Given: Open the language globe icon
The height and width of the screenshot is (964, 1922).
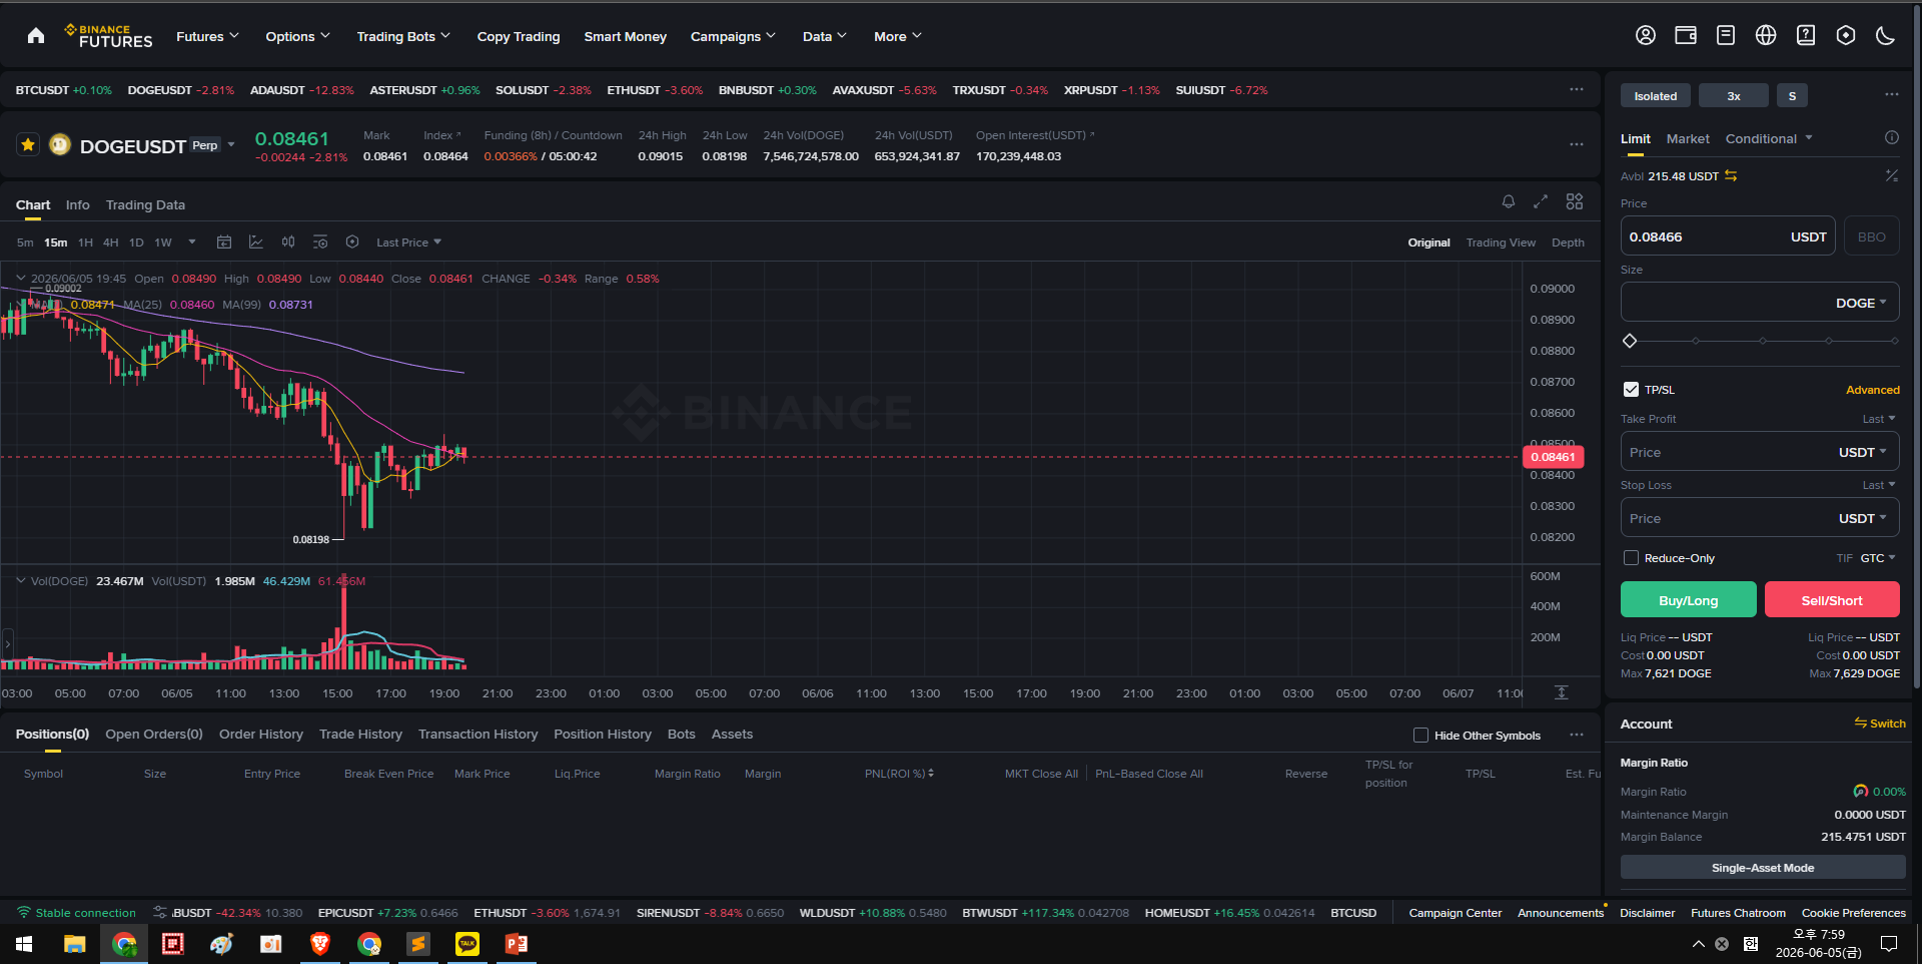Looking at the screenshot, I should (1765, 36).
